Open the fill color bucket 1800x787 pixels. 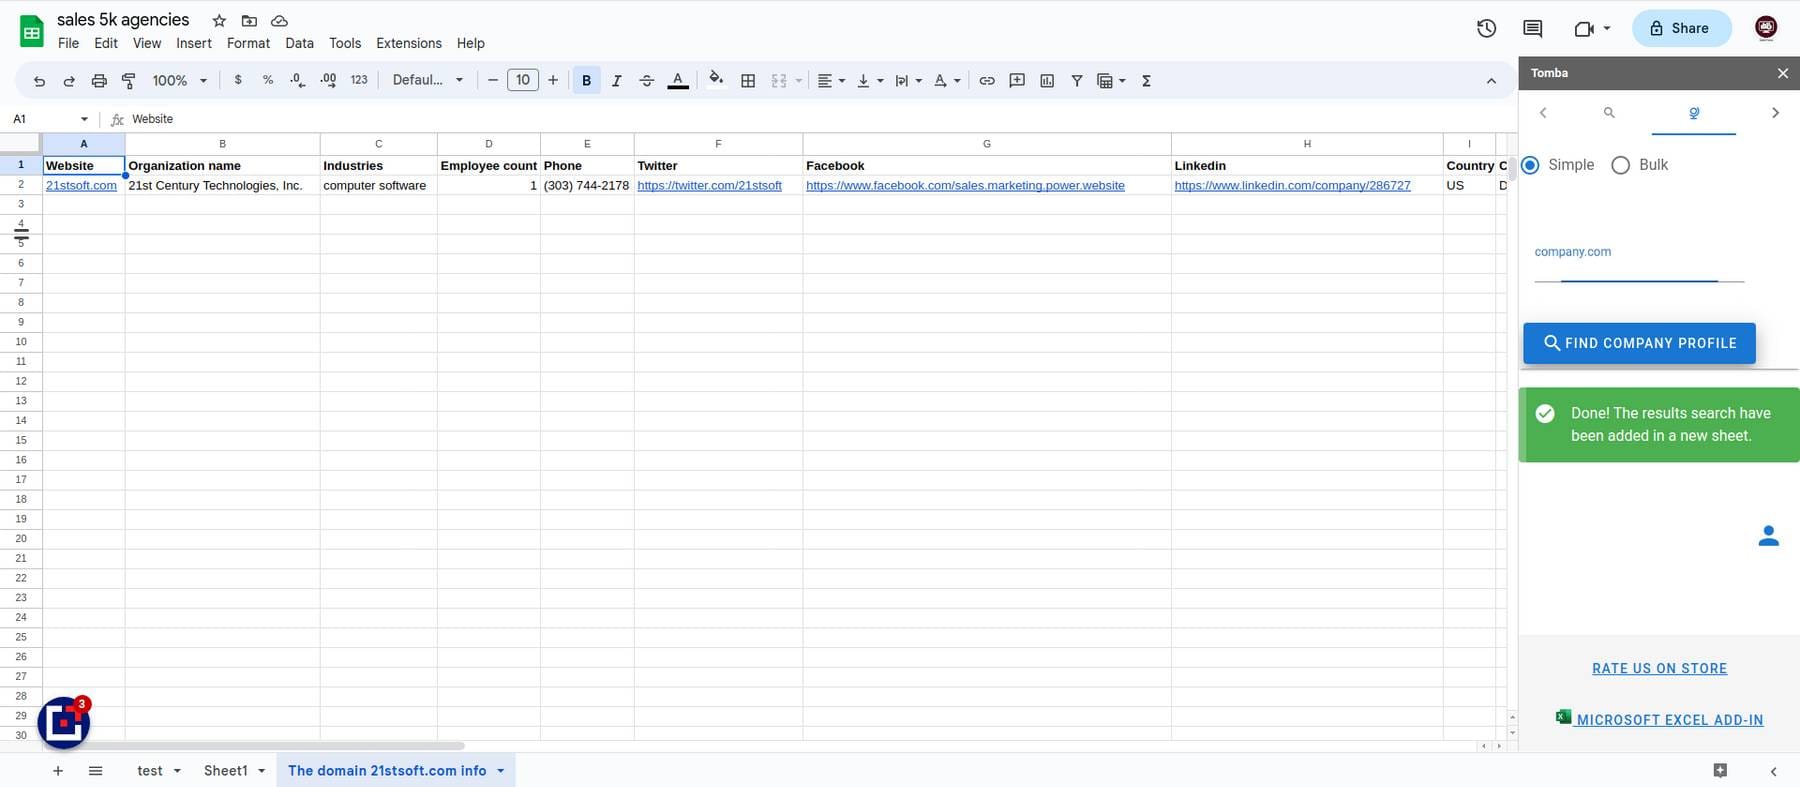click(716, 80)
